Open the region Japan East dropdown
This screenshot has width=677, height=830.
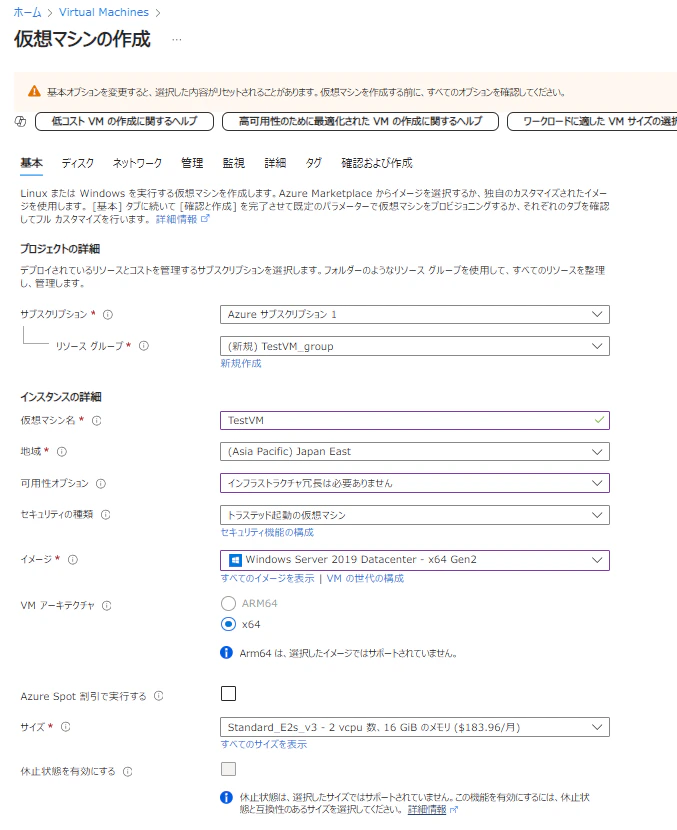[414, 452]
